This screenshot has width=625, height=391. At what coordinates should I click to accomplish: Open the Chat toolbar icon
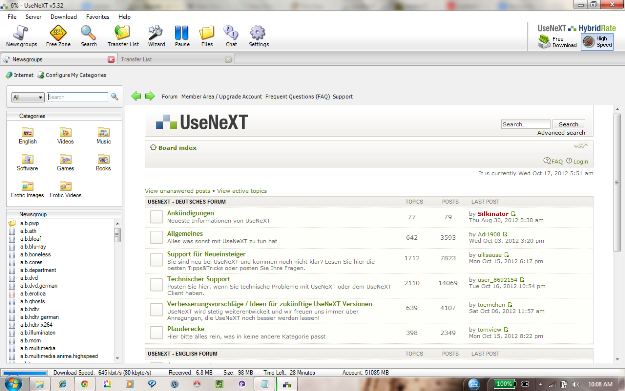231,35
